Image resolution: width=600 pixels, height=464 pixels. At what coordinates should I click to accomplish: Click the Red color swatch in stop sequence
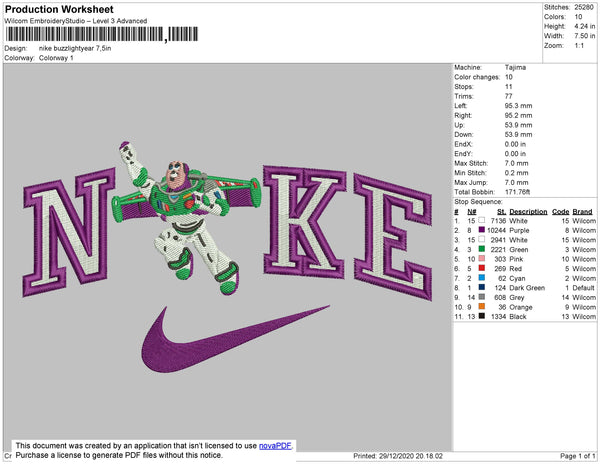[x=482, y=268]
